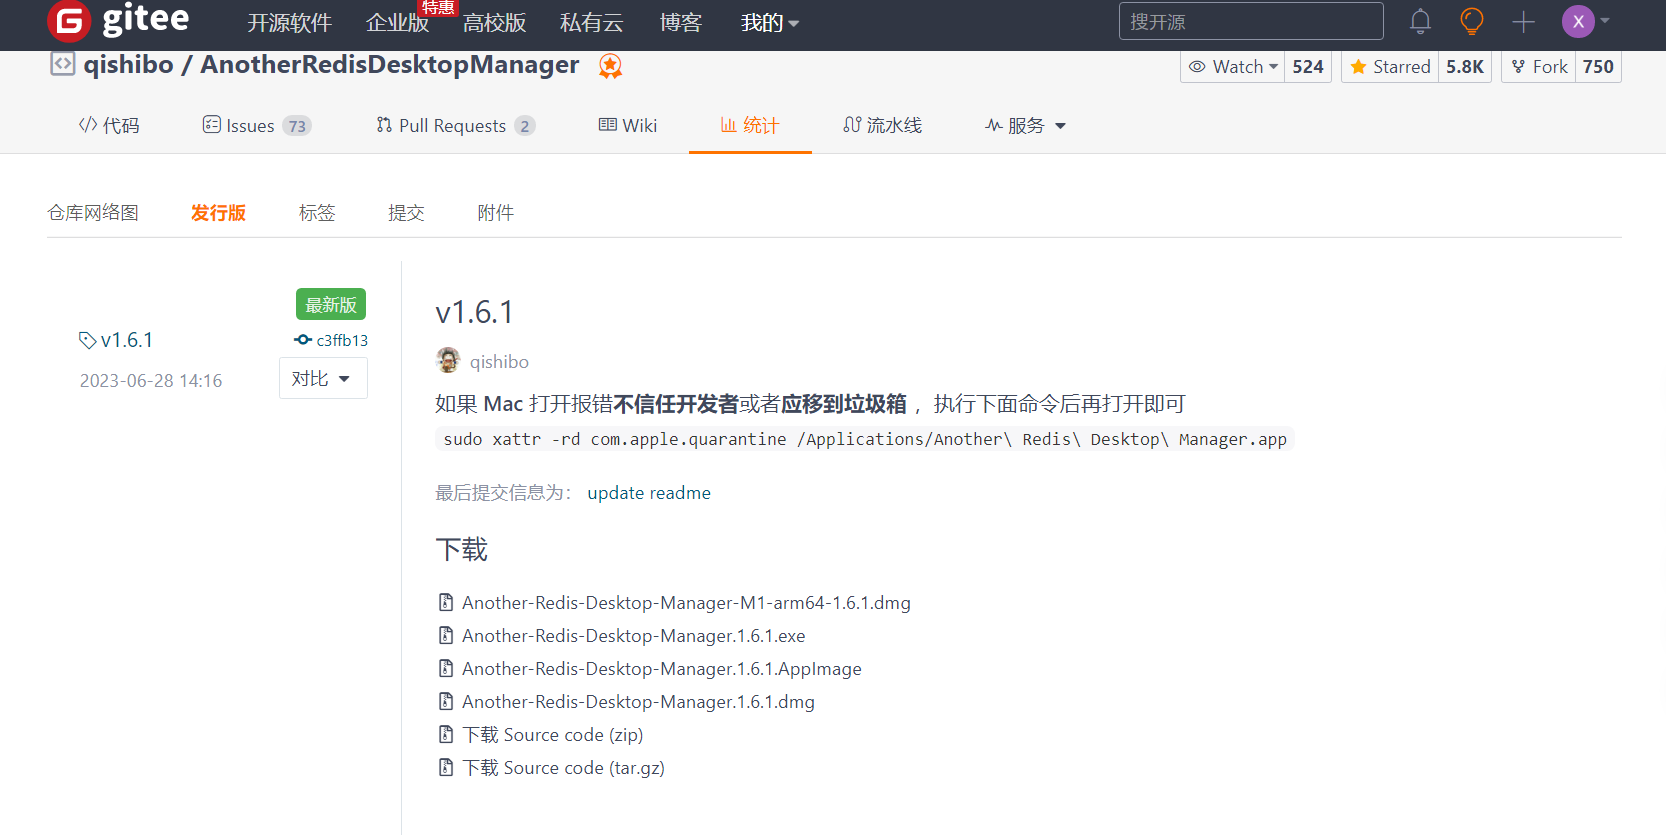Click the Issues count badge 73
This screenshot has height=835, width=1666.
click(x=297, y=126)
